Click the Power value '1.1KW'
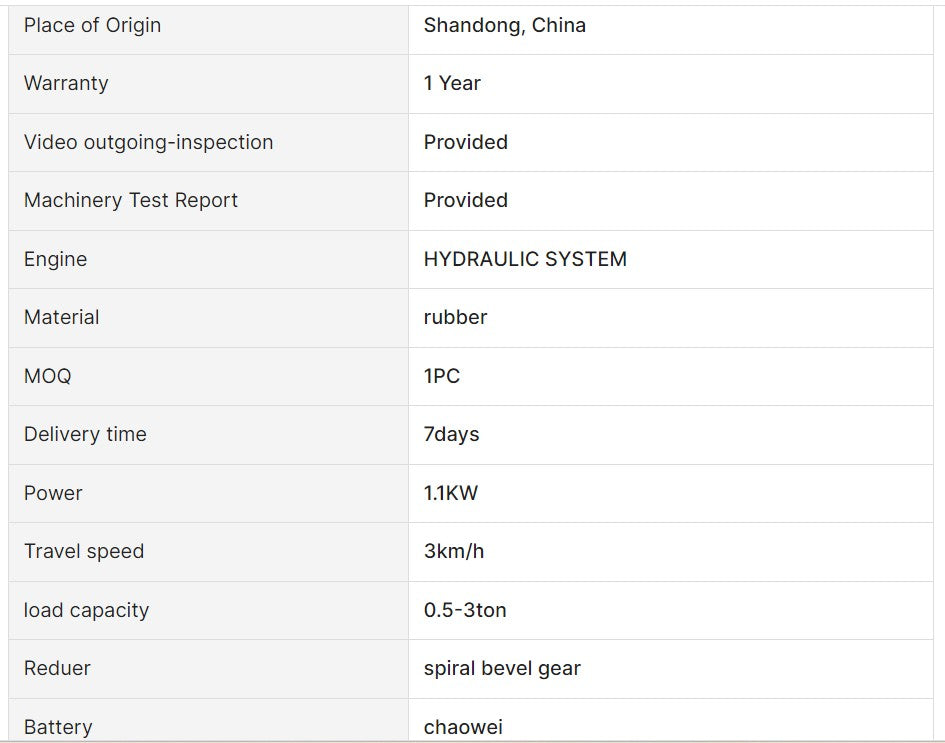Screen dimensions: 945x743 click(x=451, y=493)
